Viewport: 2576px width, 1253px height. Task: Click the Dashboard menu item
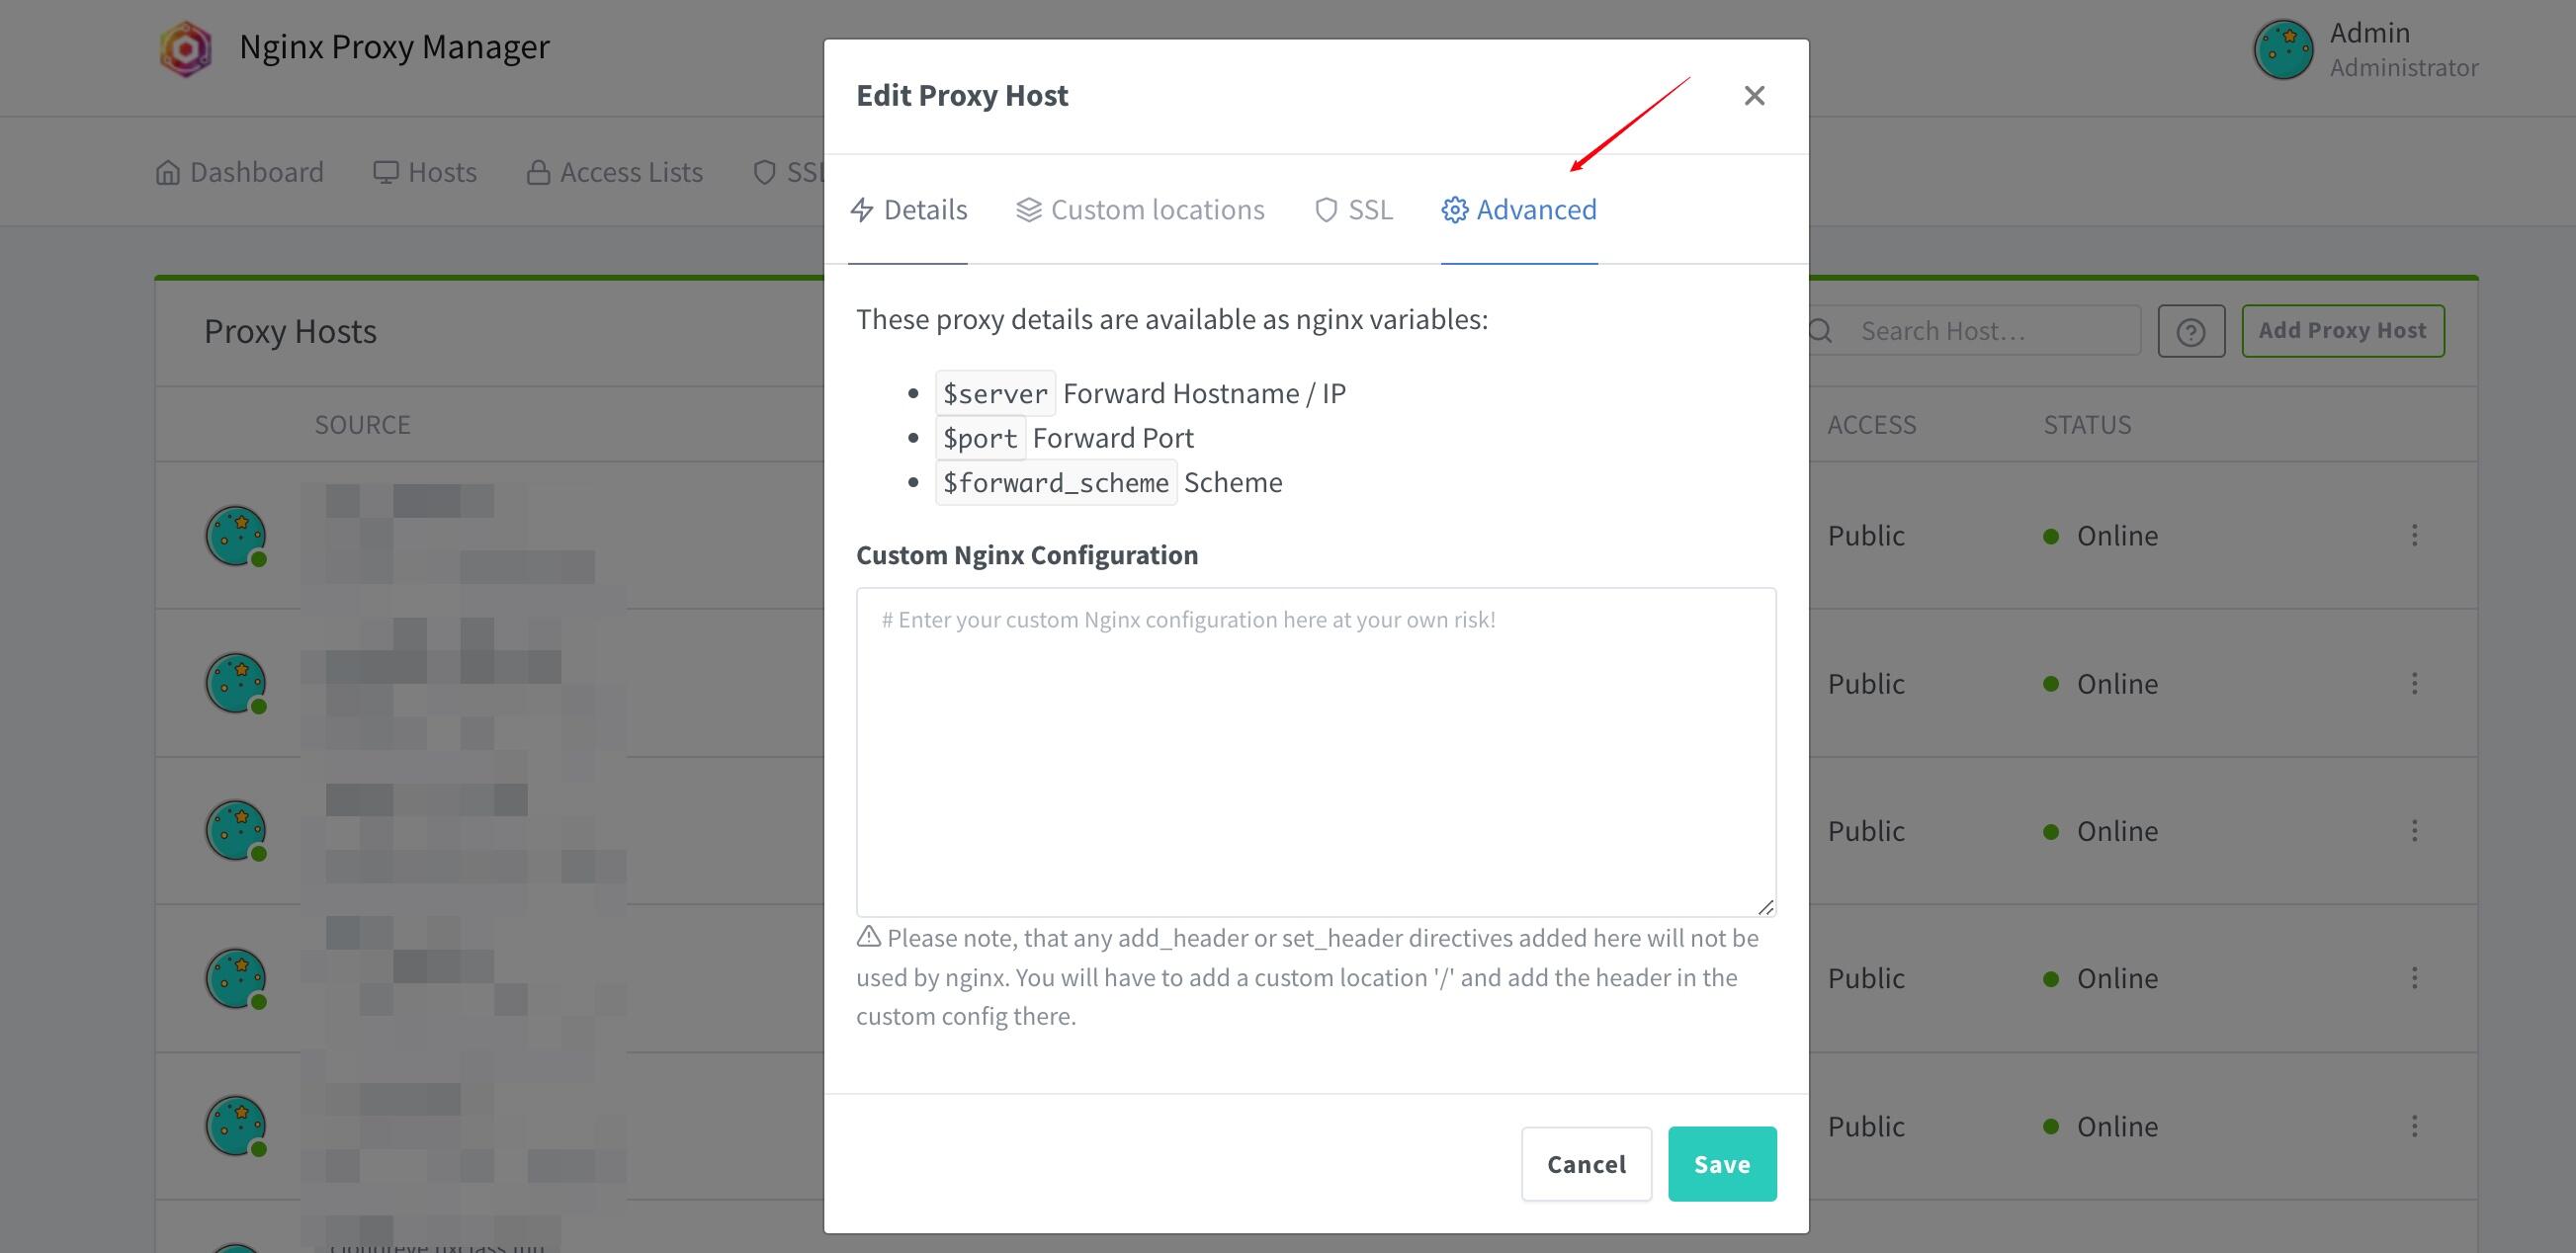pos(240,172)
